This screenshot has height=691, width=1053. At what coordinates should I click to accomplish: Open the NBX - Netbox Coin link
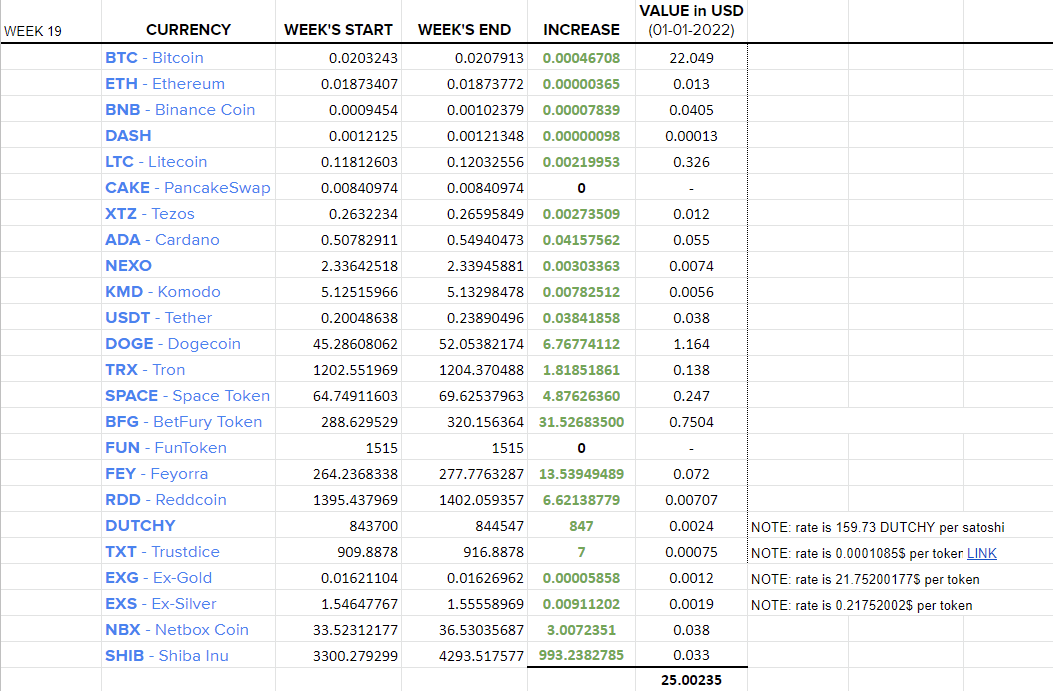click(x=177, y=630)
